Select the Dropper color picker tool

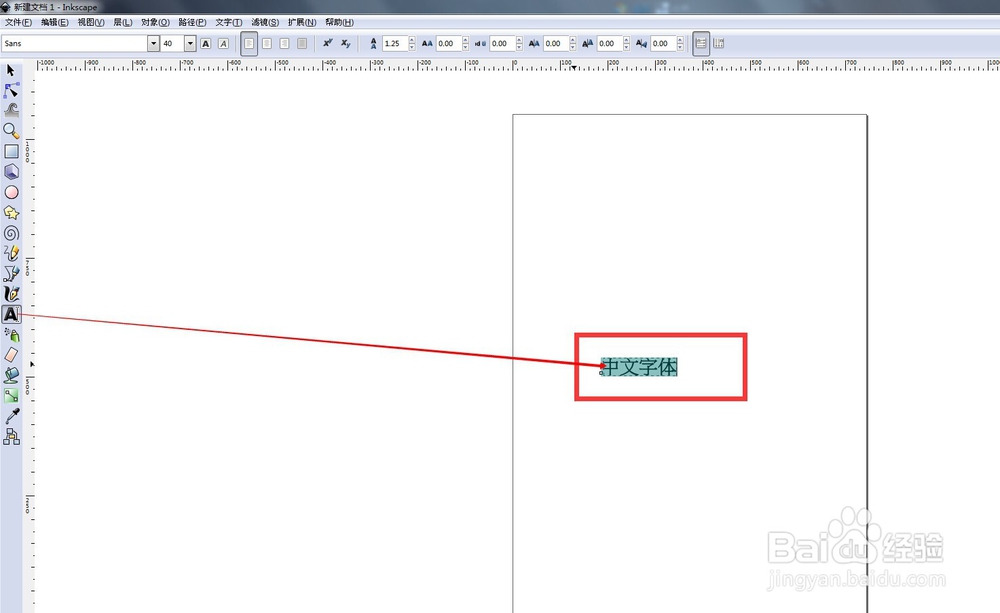[x=11, y=417]
